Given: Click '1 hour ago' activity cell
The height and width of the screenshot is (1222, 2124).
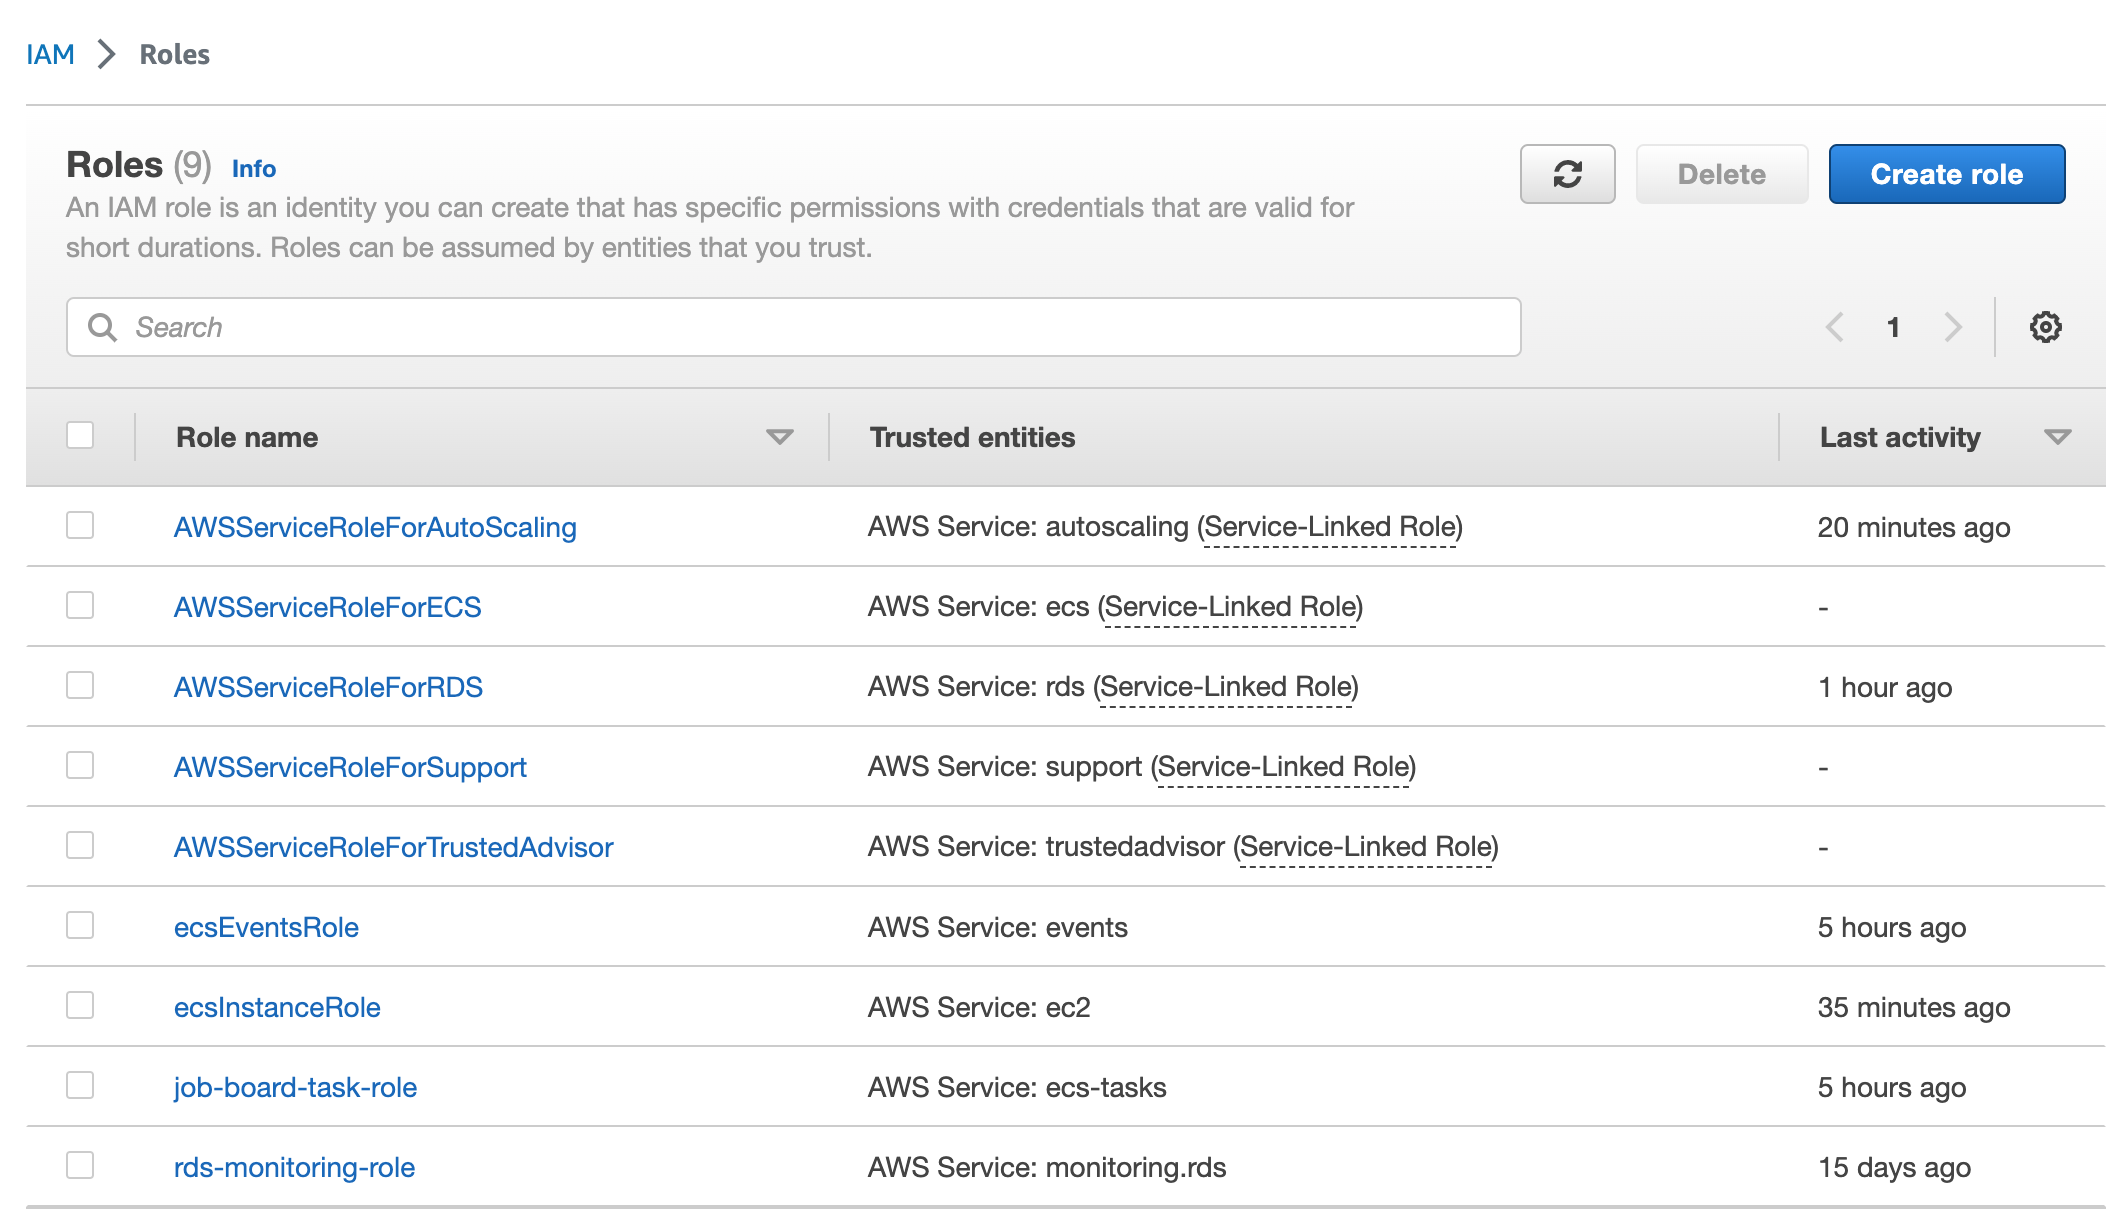Looking at the screenshot, I should (x=1885, y=687).
